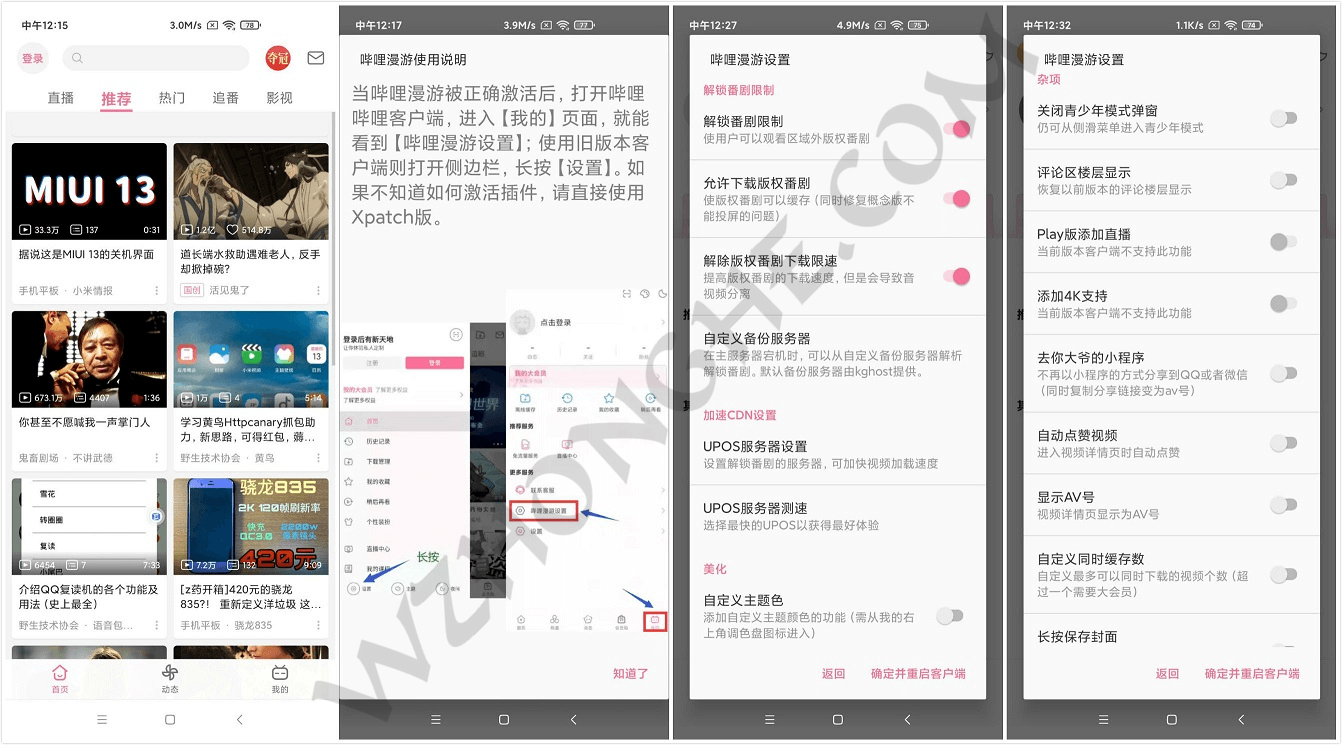Open more options on the MIUI 13 video card
1342x745 pixels.
point(156,291)
